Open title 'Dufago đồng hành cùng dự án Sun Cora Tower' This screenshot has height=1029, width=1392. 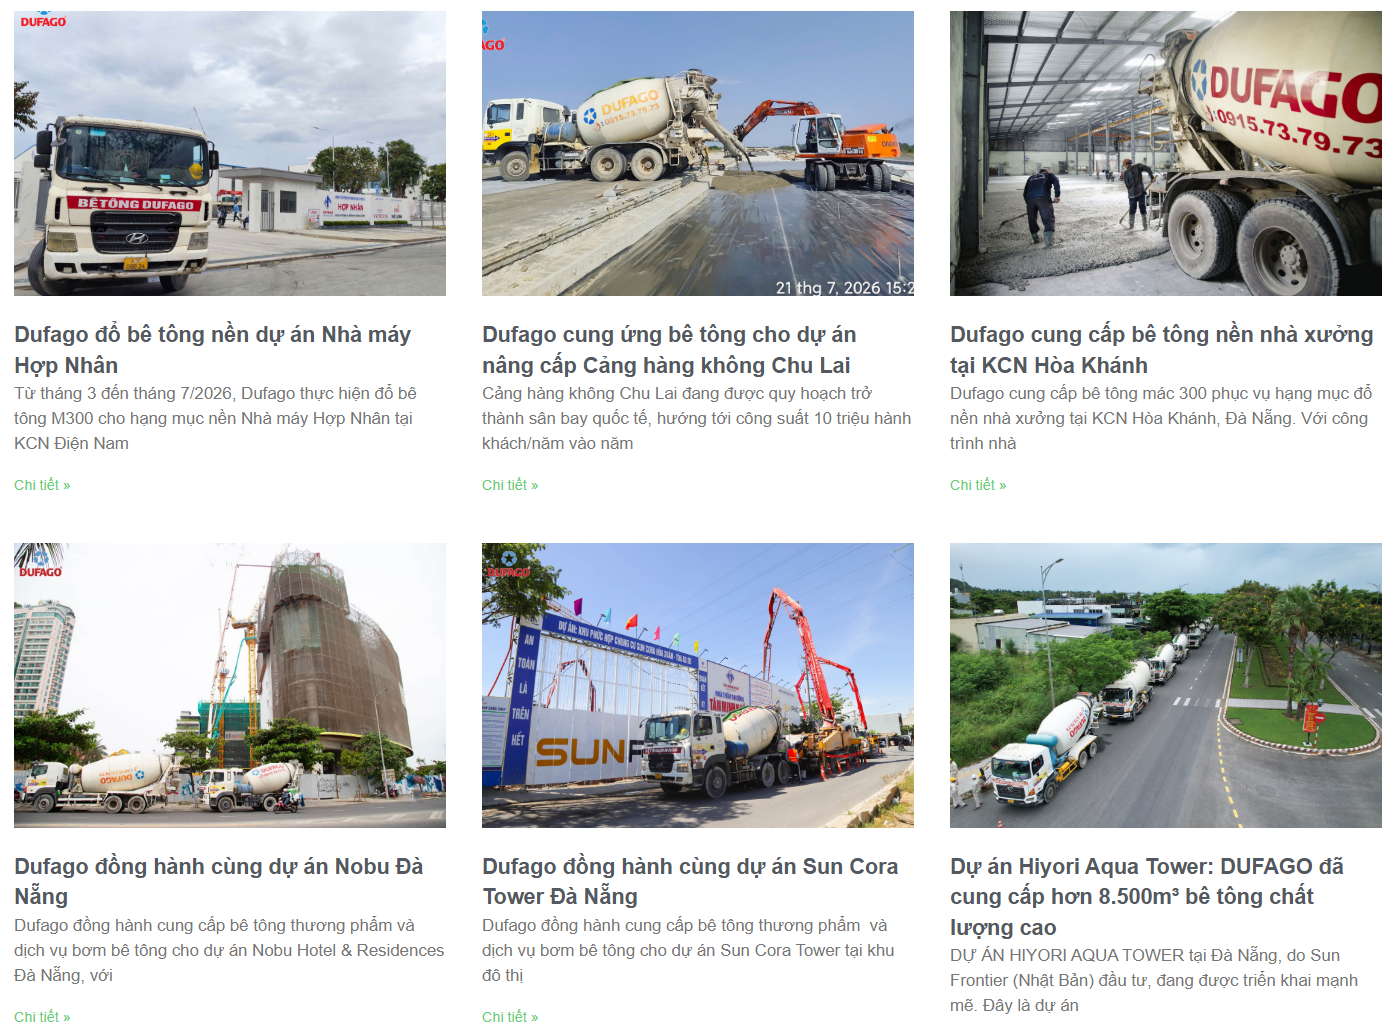coord(690,881)
